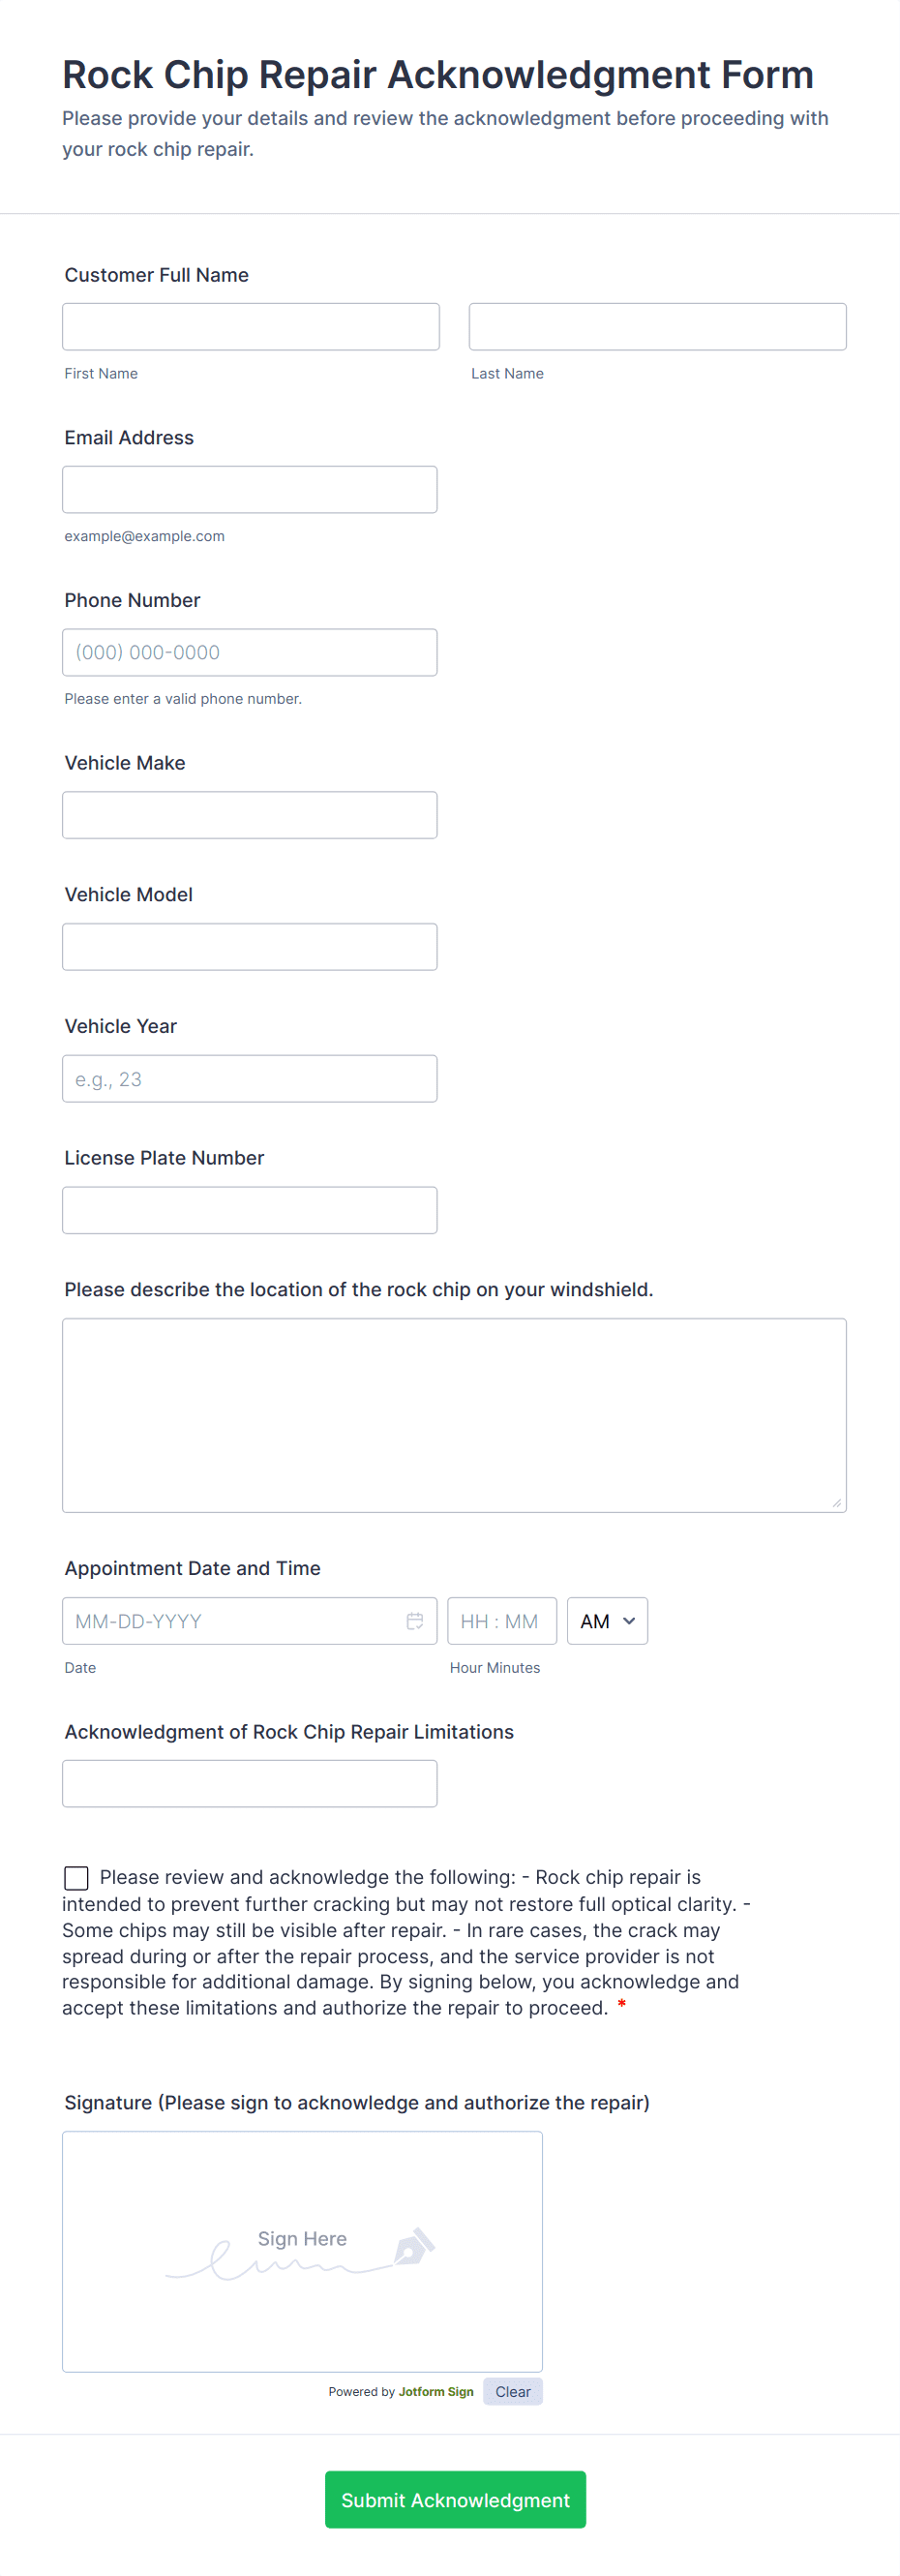Screen dimensions: 900x2576
Task: Open the Jotform Sign link
Action: tap(436, 2391)
